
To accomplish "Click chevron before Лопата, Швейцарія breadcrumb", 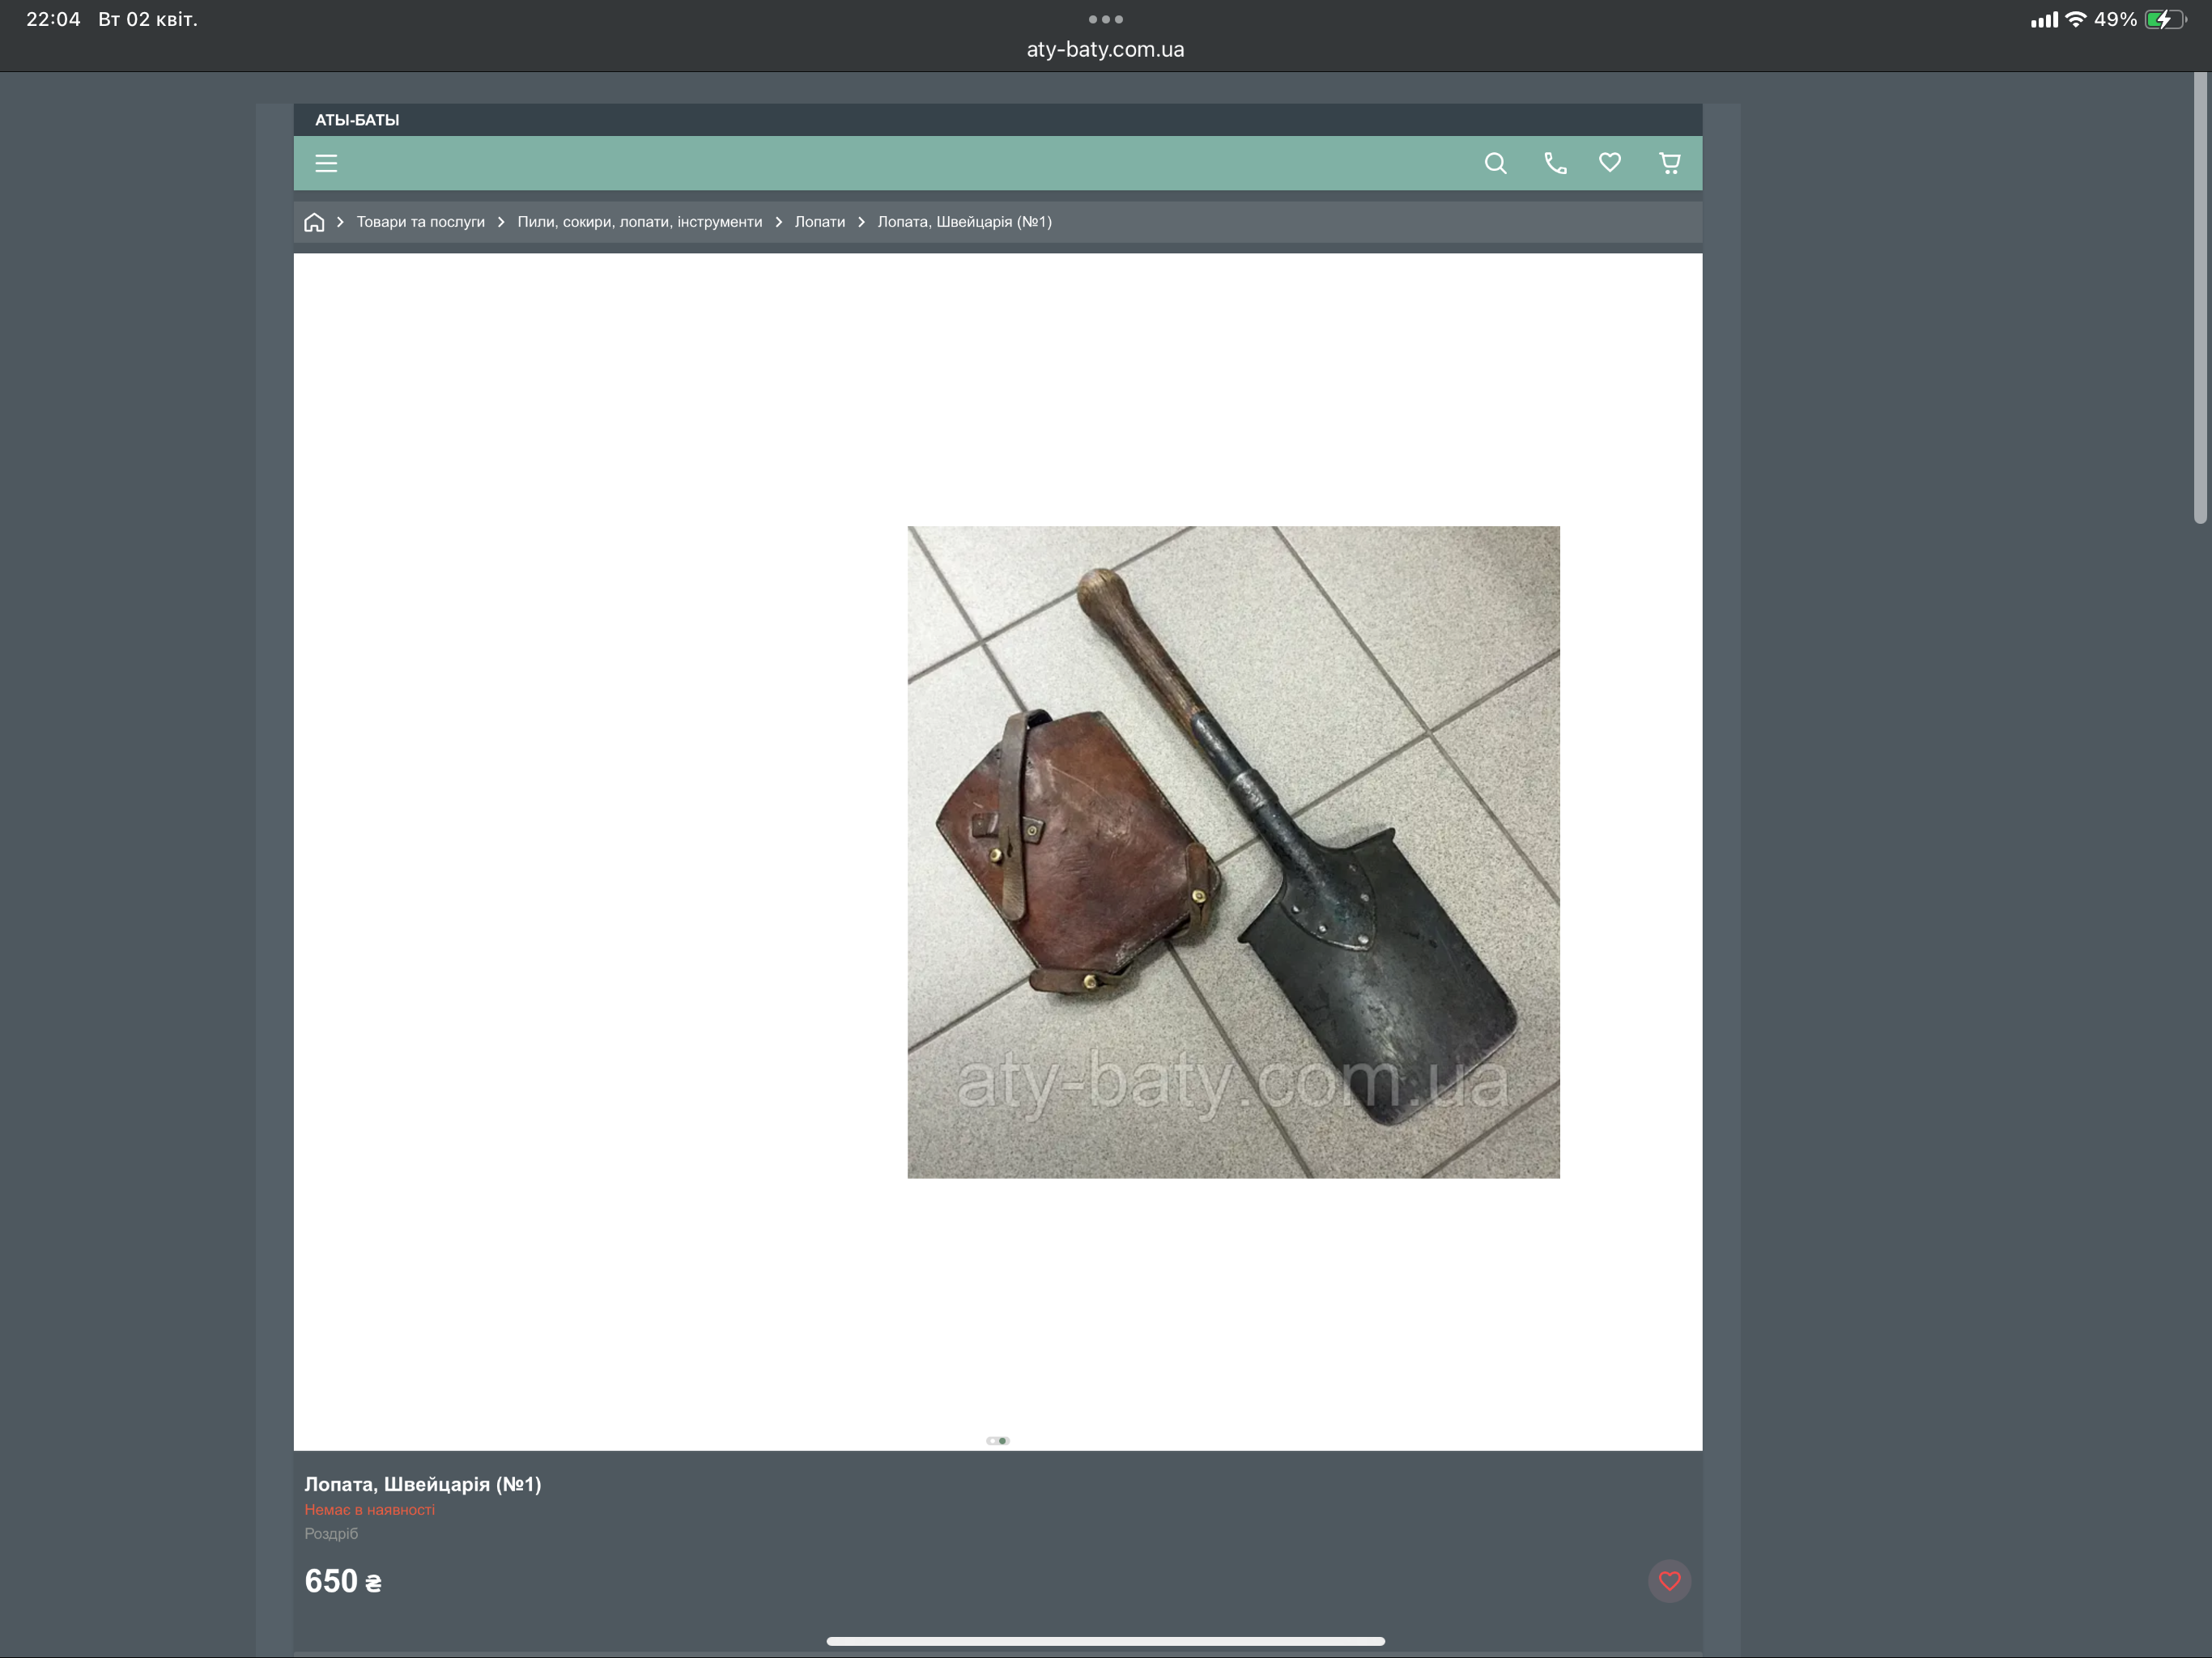I will (x=861, y=222).
